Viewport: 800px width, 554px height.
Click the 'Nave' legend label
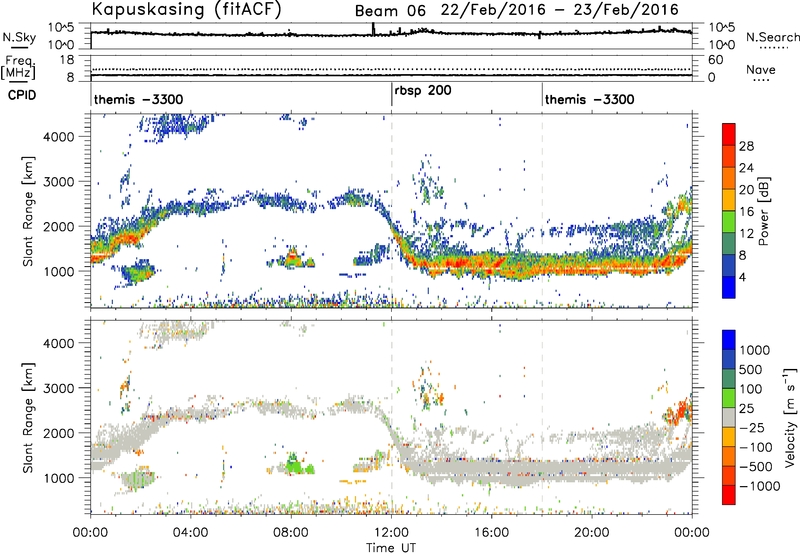[x=761, y=70]
